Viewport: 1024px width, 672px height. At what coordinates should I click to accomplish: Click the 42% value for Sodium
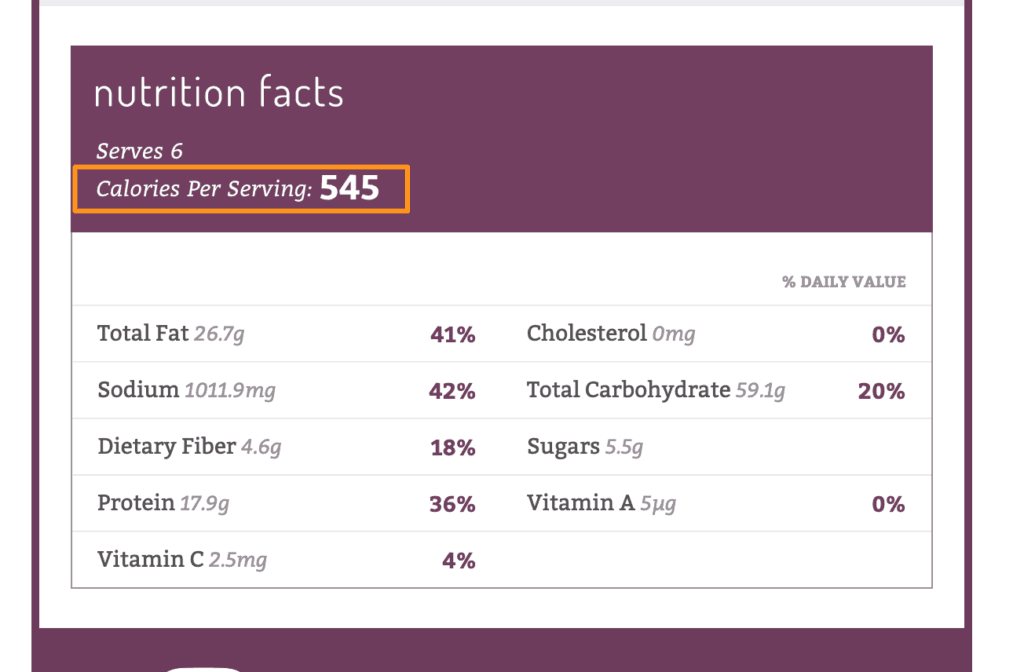click(452, 391)
